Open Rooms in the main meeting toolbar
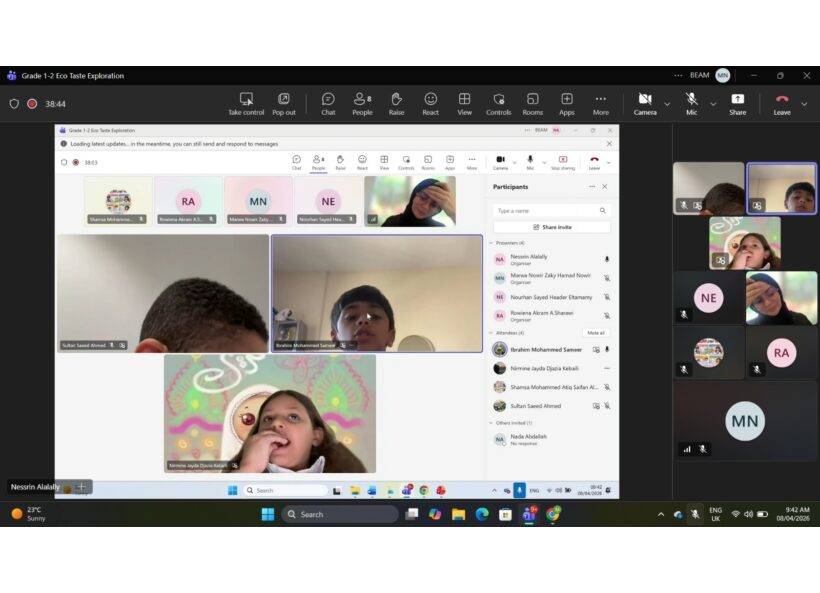Image resolution: width=820 pixels, height=593 pixels. pyautogui.click(x=532, y=103)
